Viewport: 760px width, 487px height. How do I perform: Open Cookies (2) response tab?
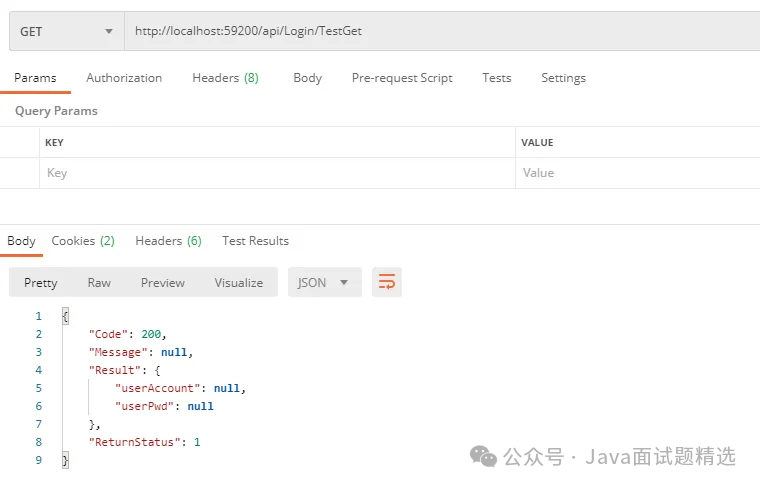click(83, 241)
